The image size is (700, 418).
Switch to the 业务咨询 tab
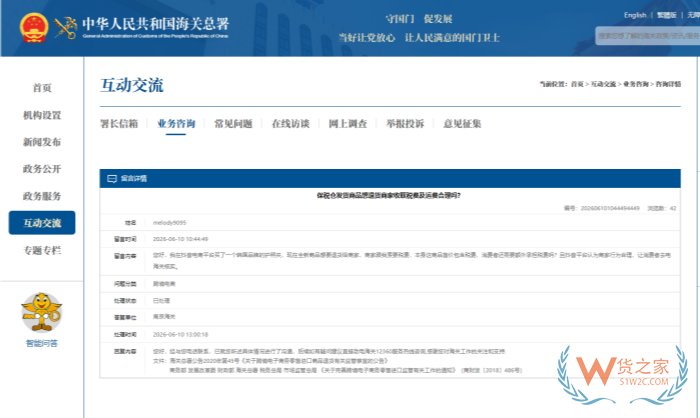(176, 124)
